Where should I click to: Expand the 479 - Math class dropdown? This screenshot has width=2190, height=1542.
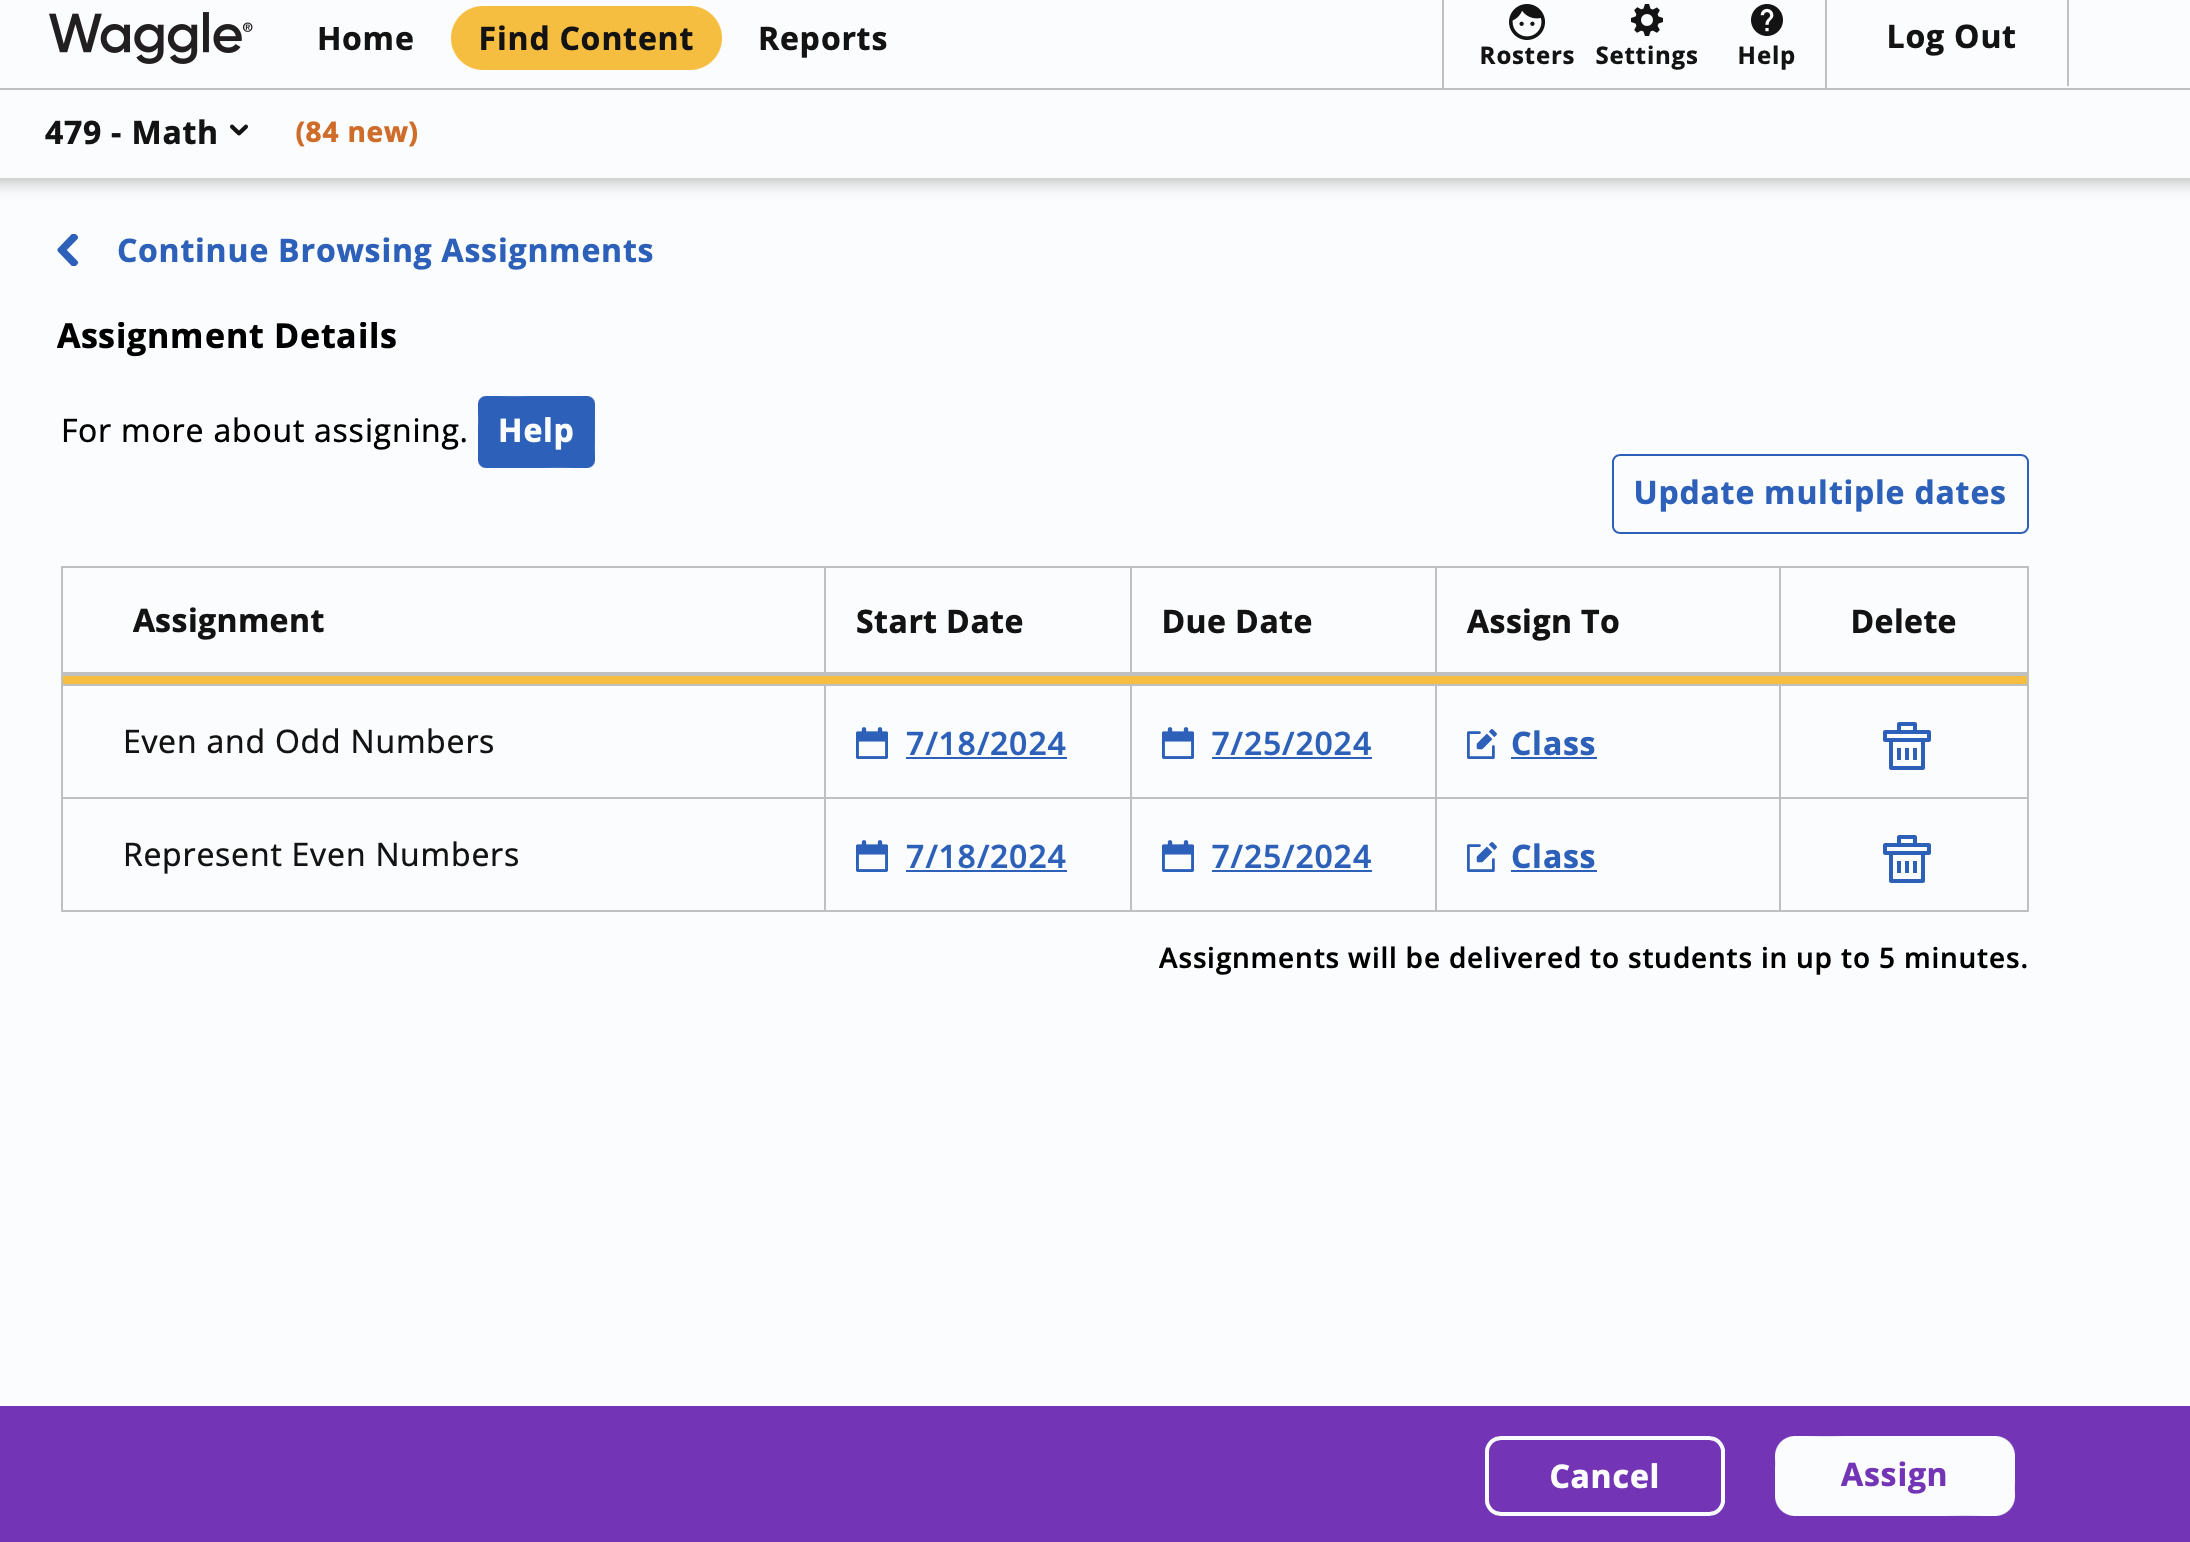(x=146, y=132)
